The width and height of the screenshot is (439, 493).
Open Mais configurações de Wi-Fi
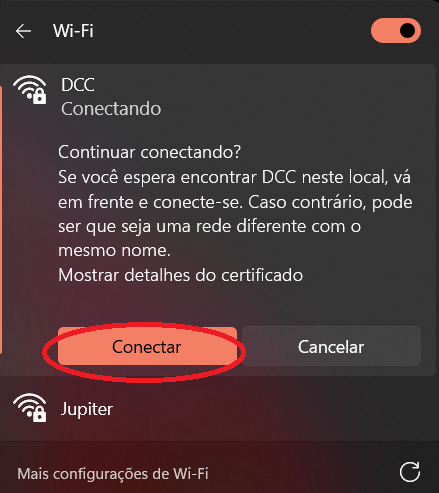[113, 474]
